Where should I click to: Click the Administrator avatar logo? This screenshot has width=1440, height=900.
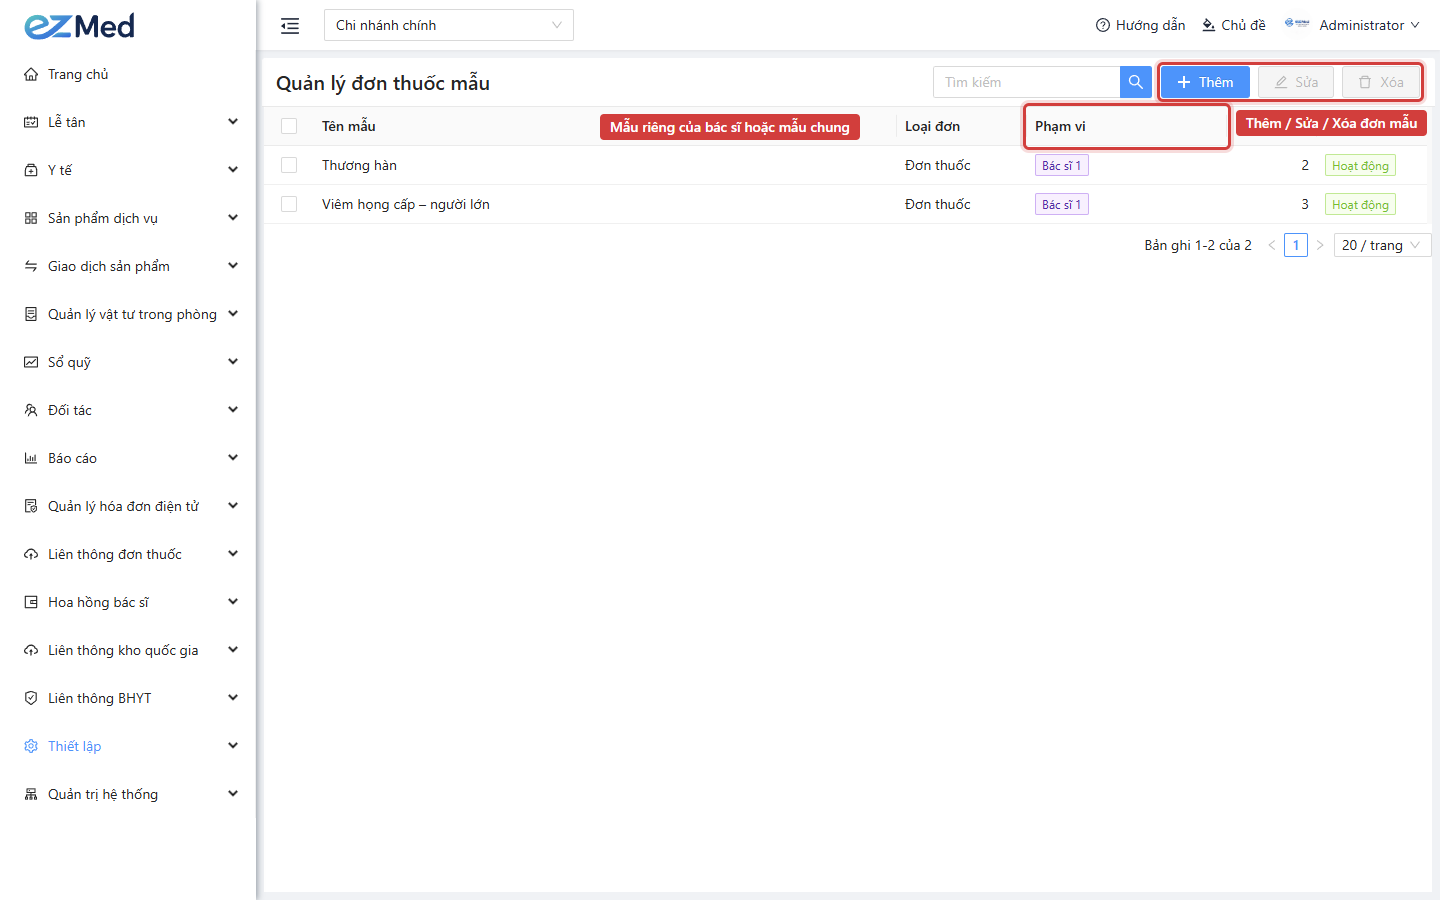tap(1297, 24)
